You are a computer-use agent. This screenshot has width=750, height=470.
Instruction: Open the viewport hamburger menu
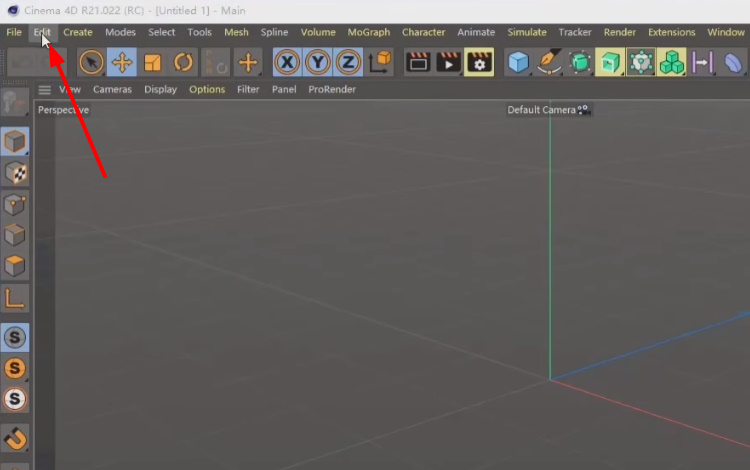tap(44, 90)
